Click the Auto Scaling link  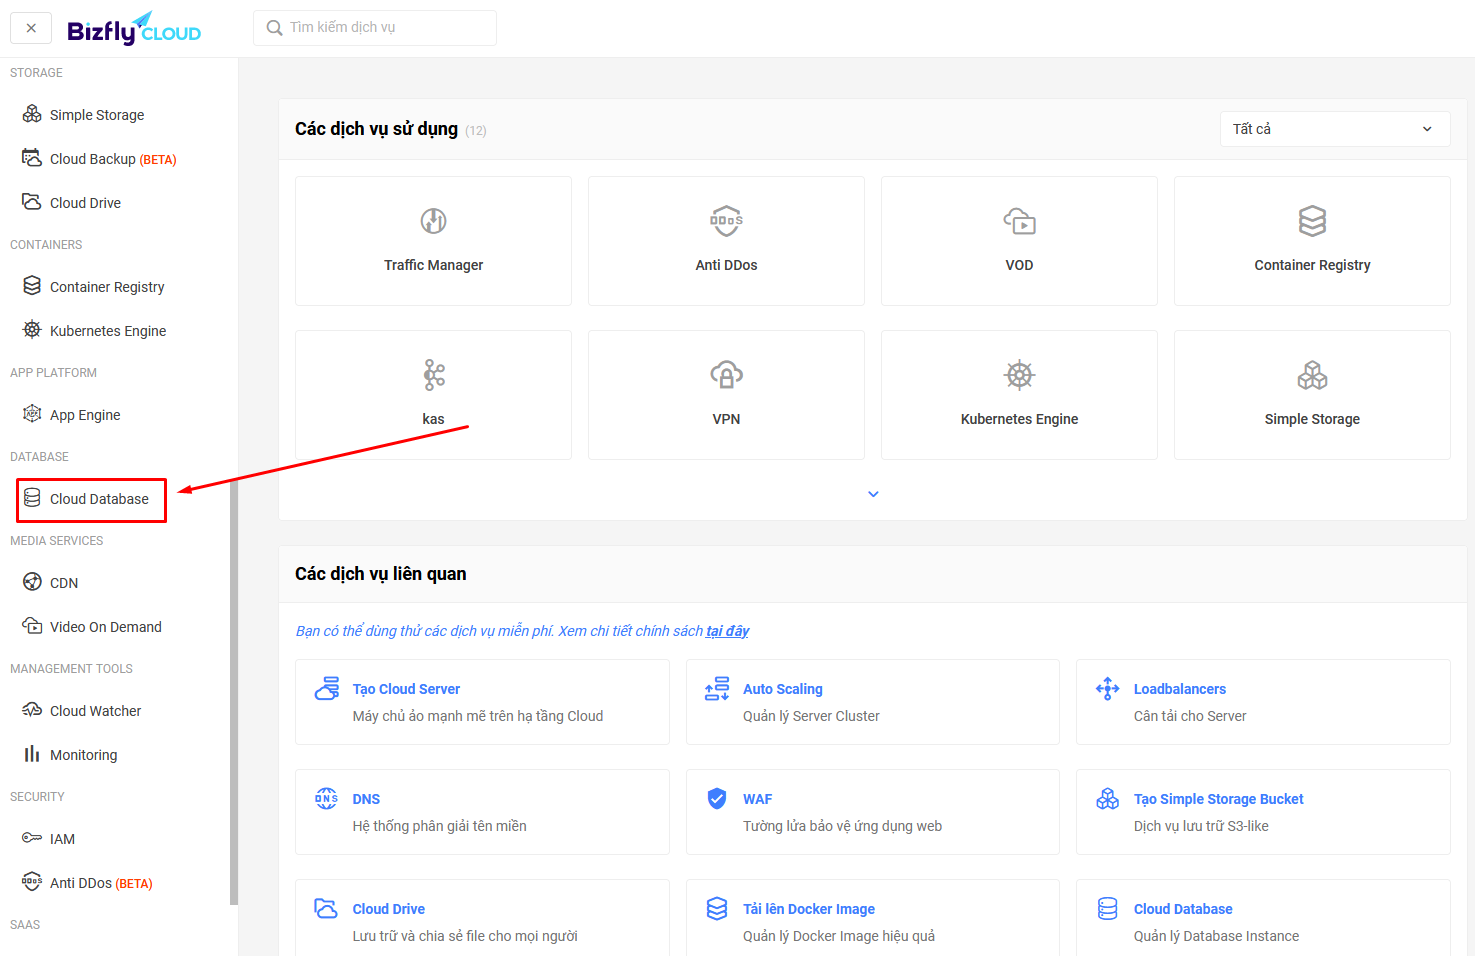[x=783, y=689]
